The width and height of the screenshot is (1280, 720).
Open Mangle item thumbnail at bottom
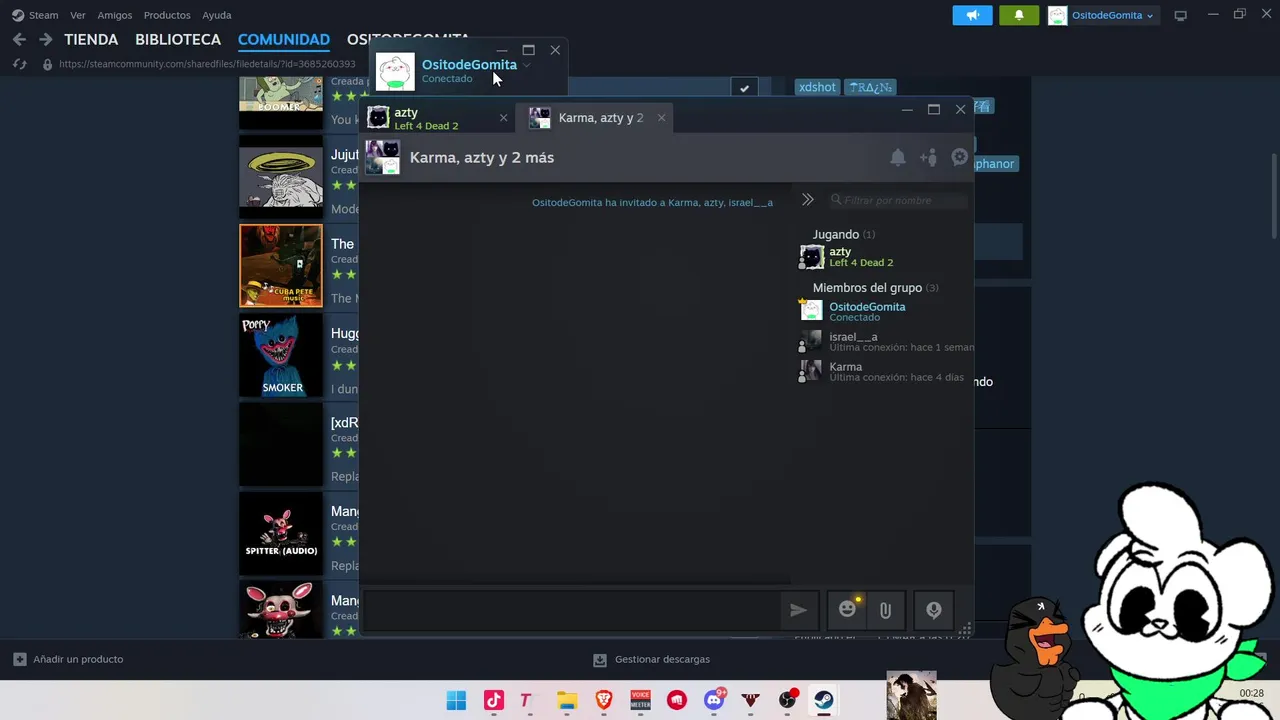(x=281, y=609)
